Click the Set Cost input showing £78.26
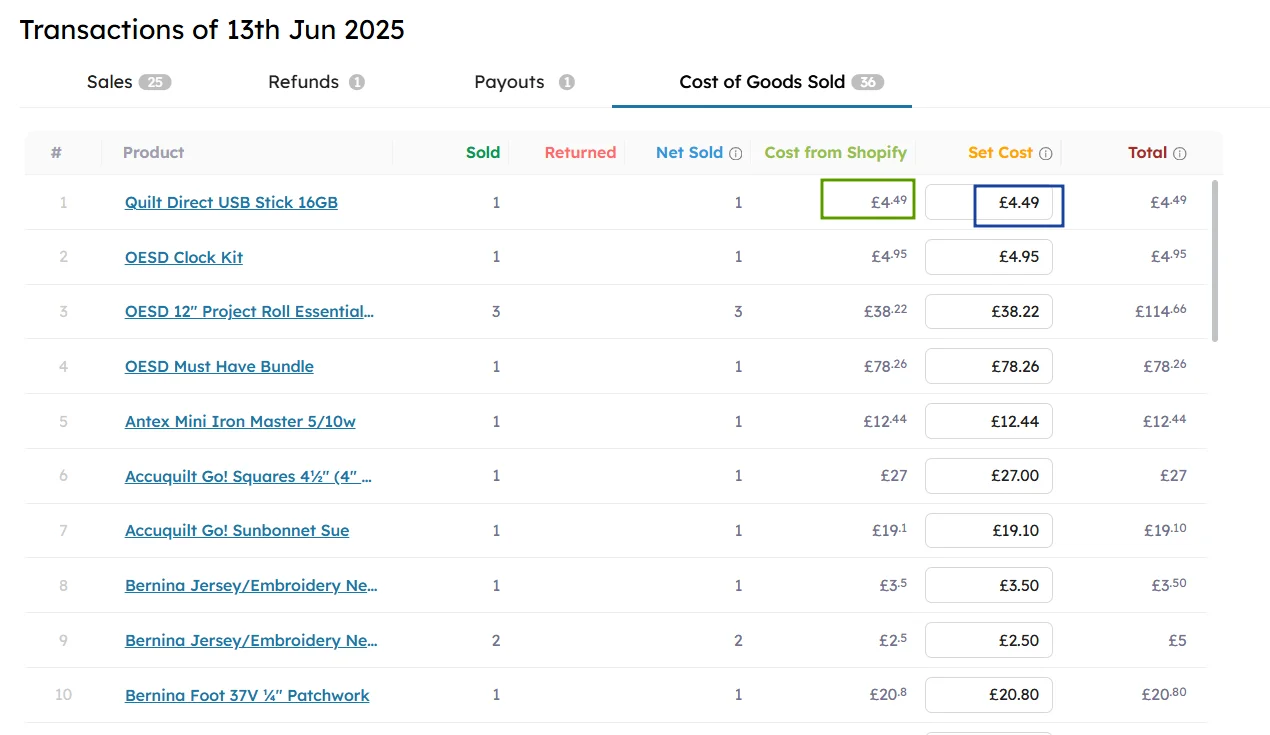Screen dimensions: 1270x735 click(x=989, y=366)
